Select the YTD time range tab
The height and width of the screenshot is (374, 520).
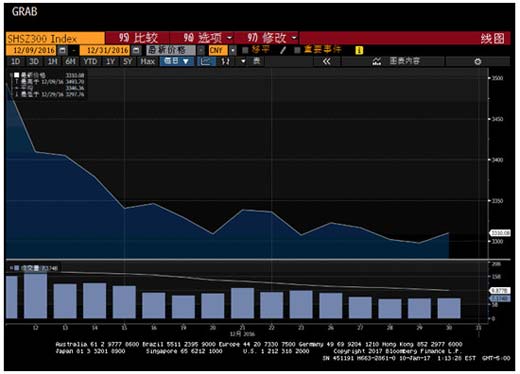90,61
